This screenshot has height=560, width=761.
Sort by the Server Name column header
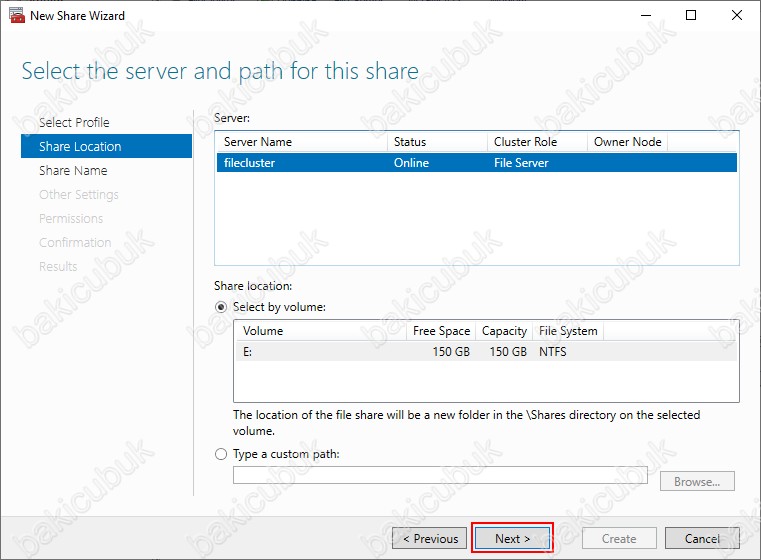pyautogui.click(x=302, y=142)
